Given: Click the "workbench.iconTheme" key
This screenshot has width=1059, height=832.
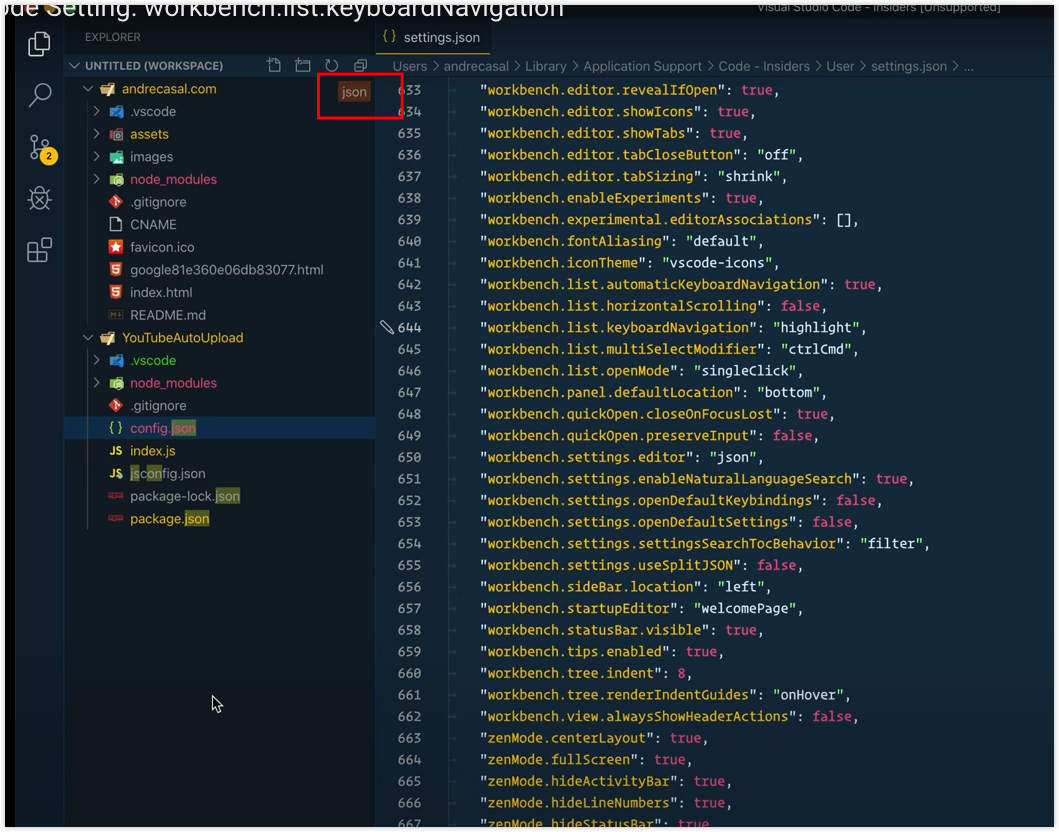Looking at the screenshot, I should (x=563, y=263).
